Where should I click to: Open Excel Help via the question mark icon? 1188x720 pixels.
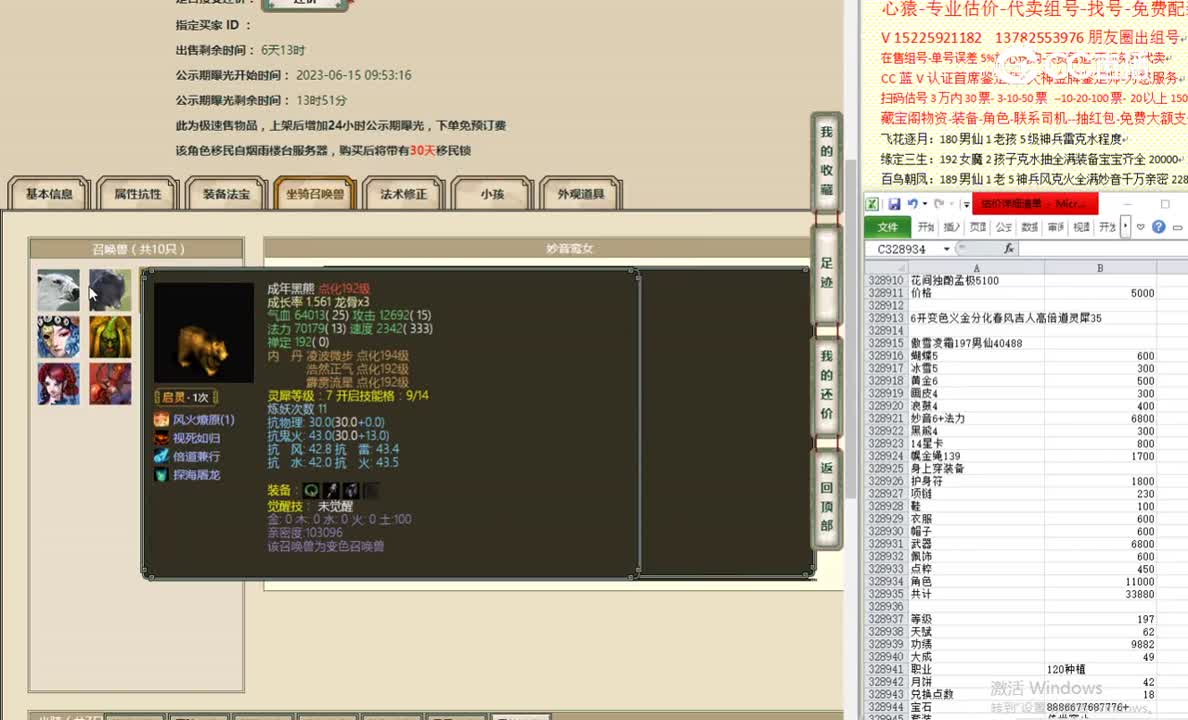click(1158, 228)
